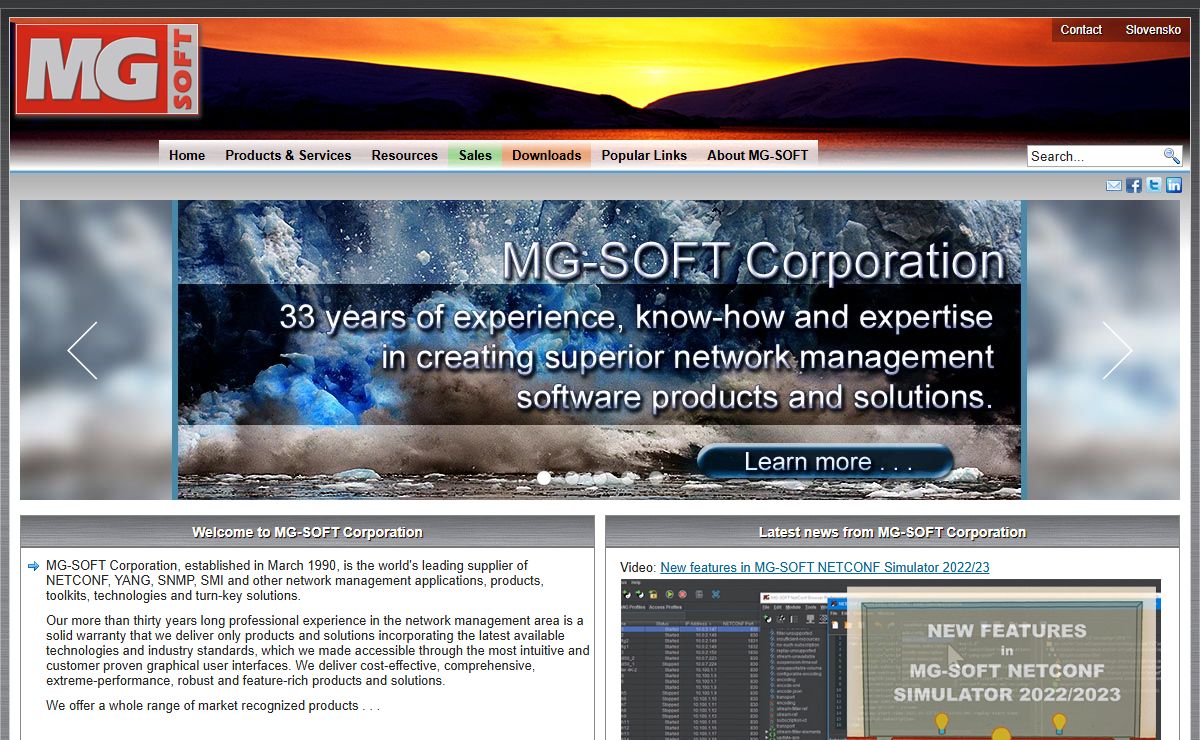Click blue arrow bullet beside welcome text
1200x740 pixels.
[x=33, y=566]
